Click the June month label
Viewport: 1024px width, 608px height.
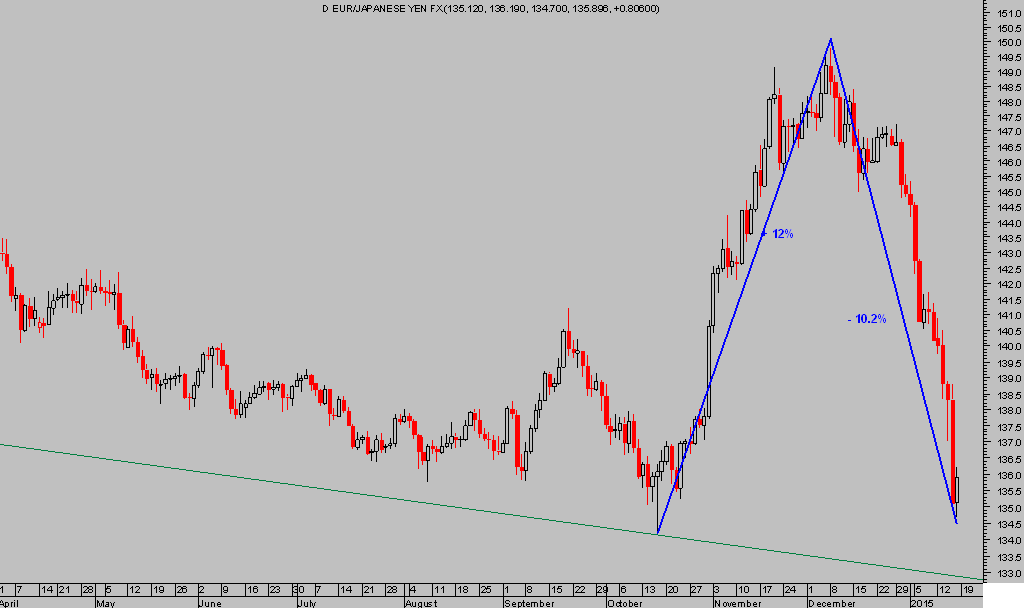point(207,603)
